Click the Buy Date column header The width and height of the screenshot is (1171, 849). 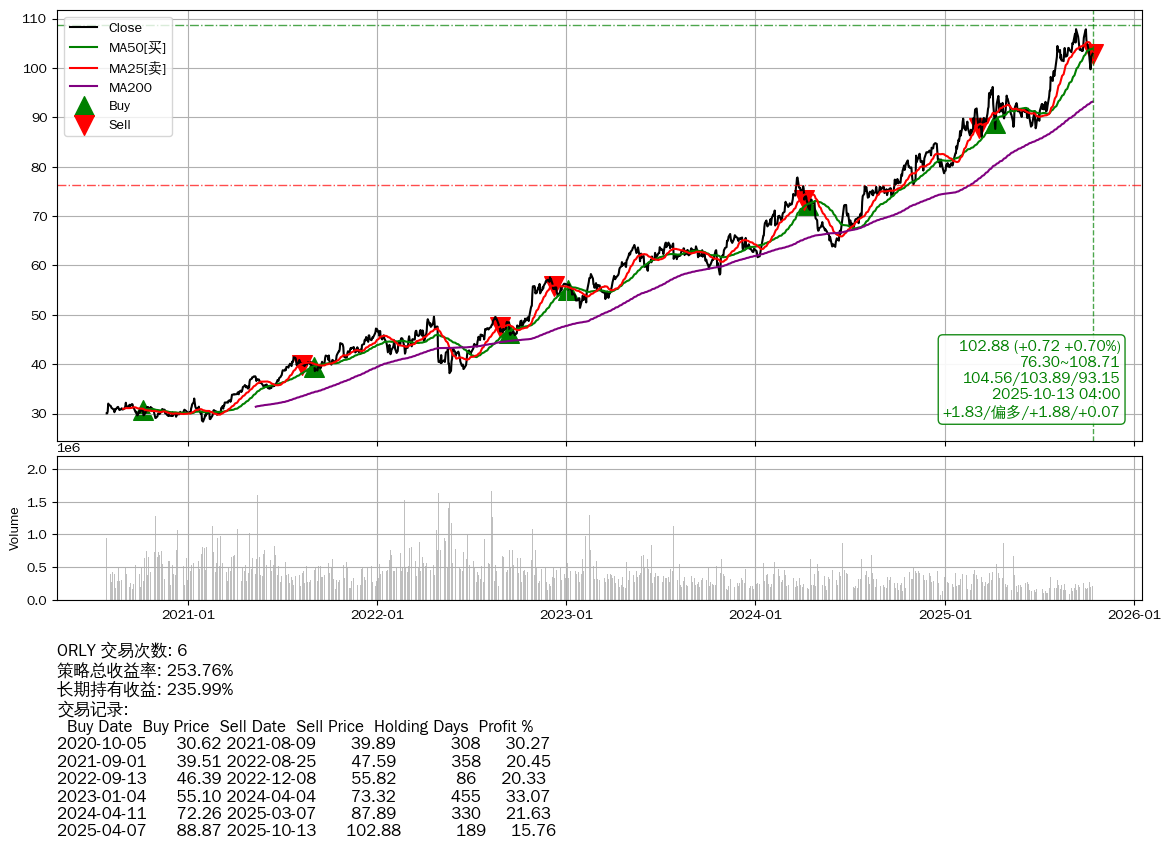pos(99,726)
